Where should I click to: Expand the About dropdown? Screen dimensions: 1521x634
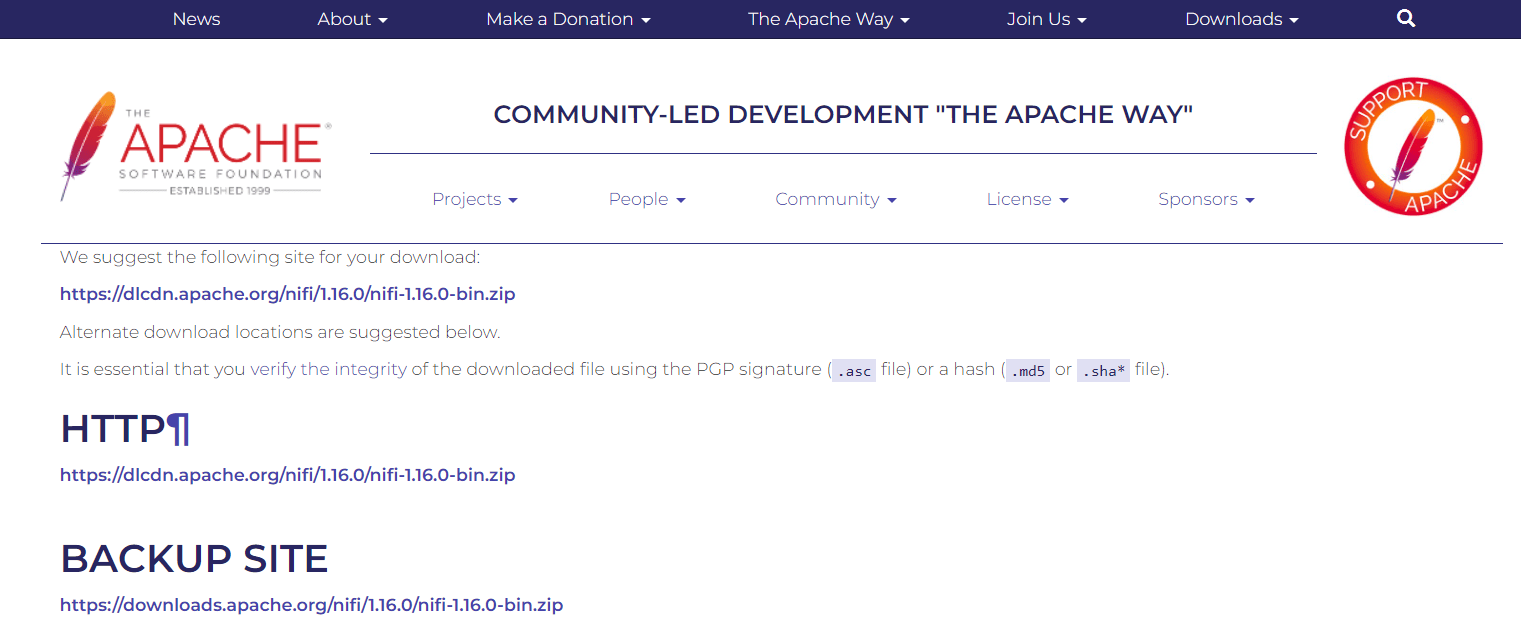click(x=352, y=18)
